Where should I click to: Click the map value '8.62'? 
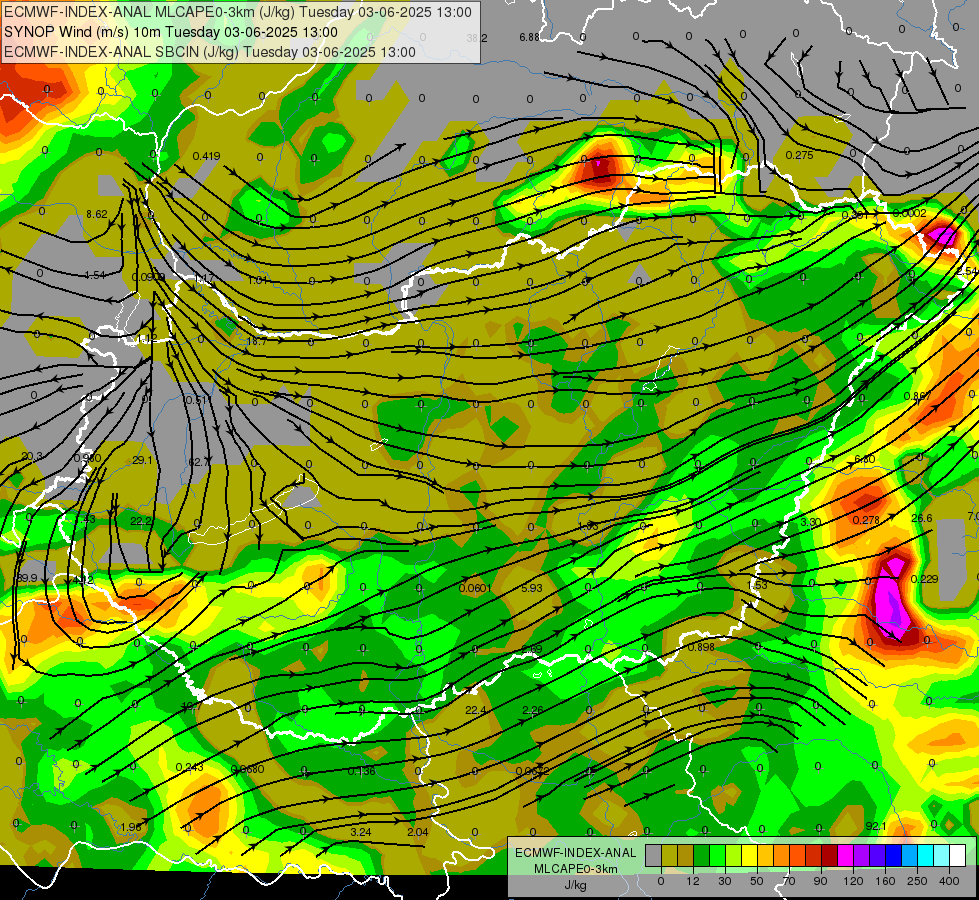[97, 214]
